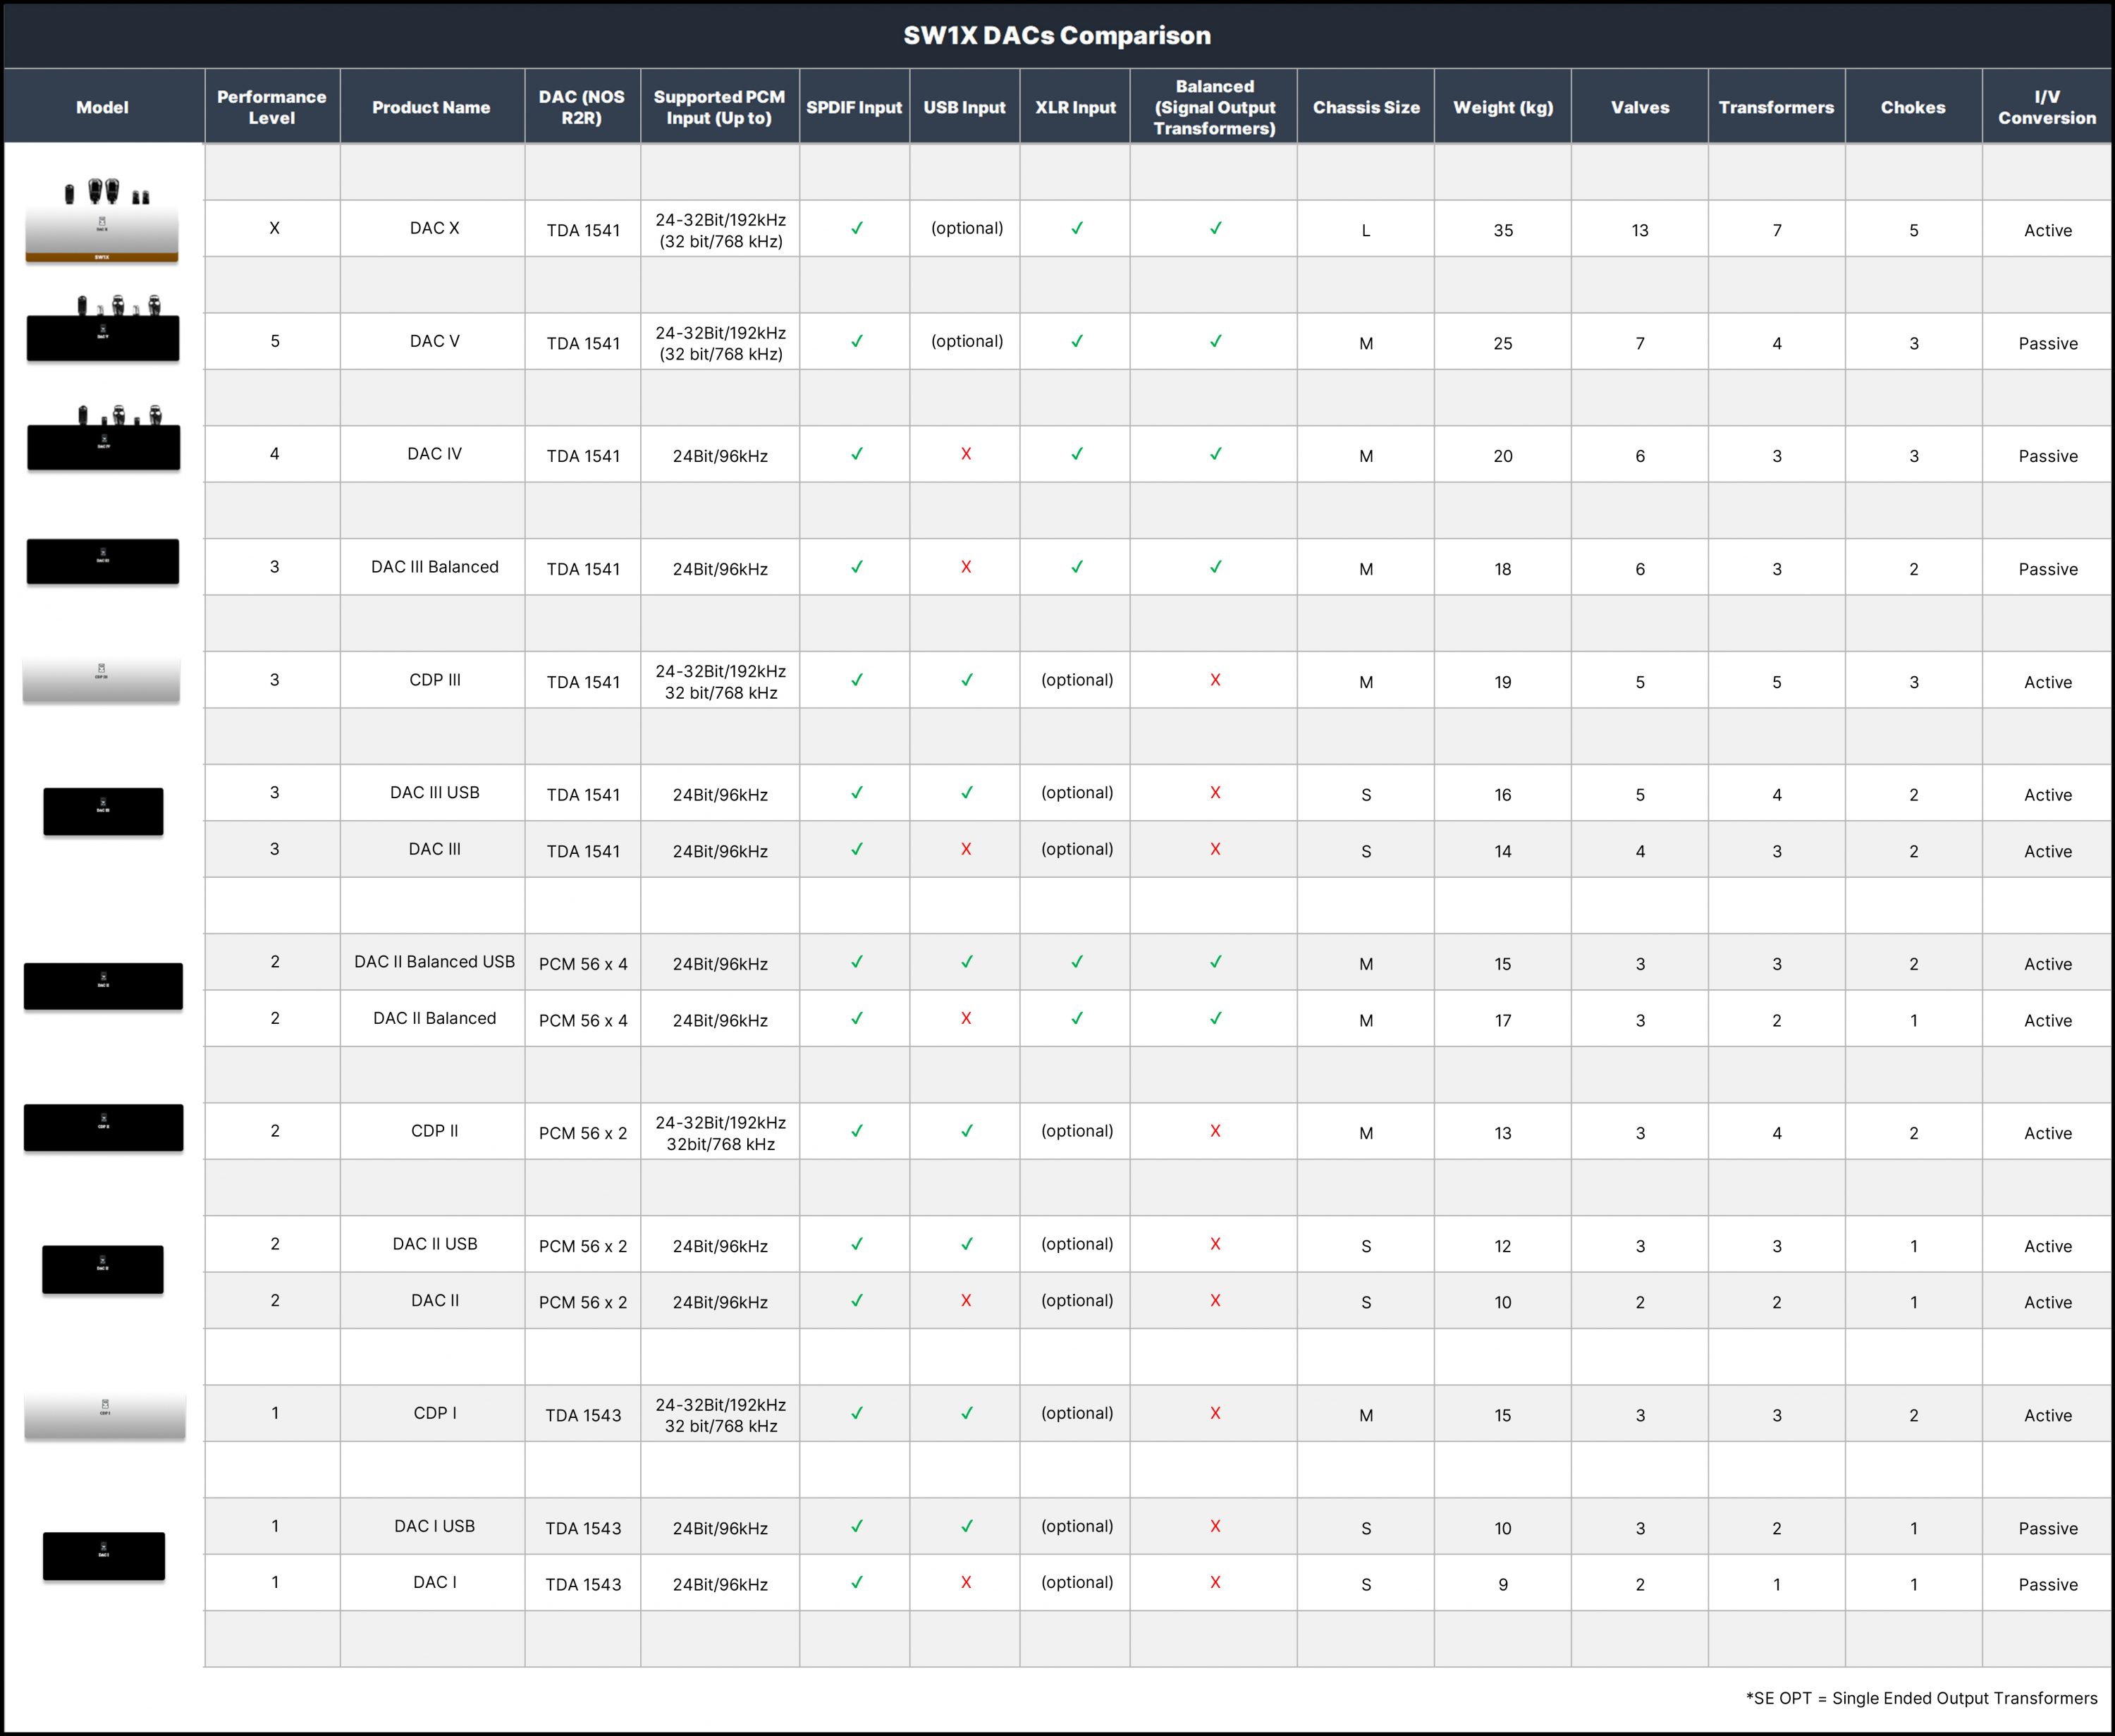Viewport: 2115px width, 1736px height.
Task: Click the weight value 17 for DAC II Balanced
Action: [x=1503, y=1020]
